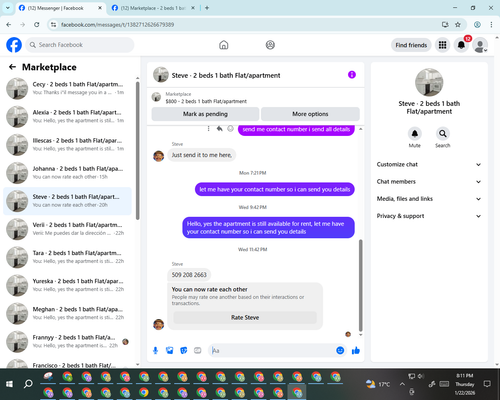Open more options dots beside top message
The height and width of the screenshot is (400, 500).
[209, 129]
